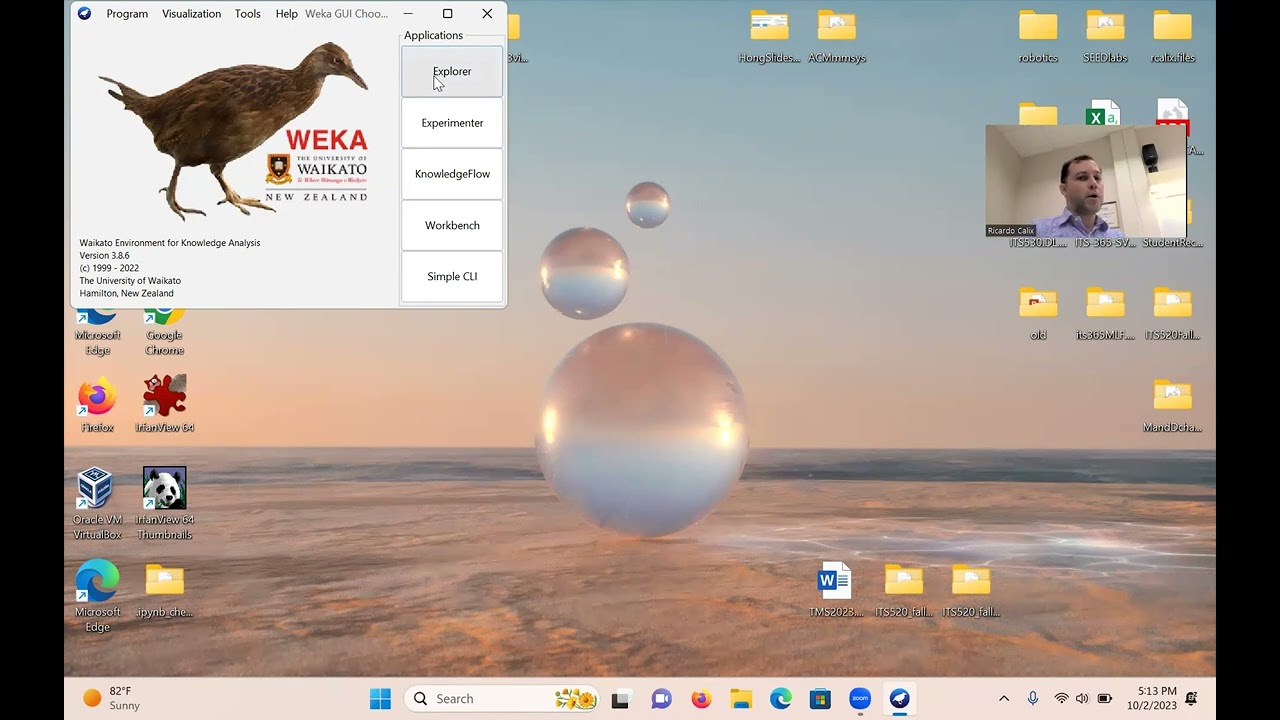Open the notification bell in taskbar
This screenshot has height=720, width=1280.
tap(1191, 699)
